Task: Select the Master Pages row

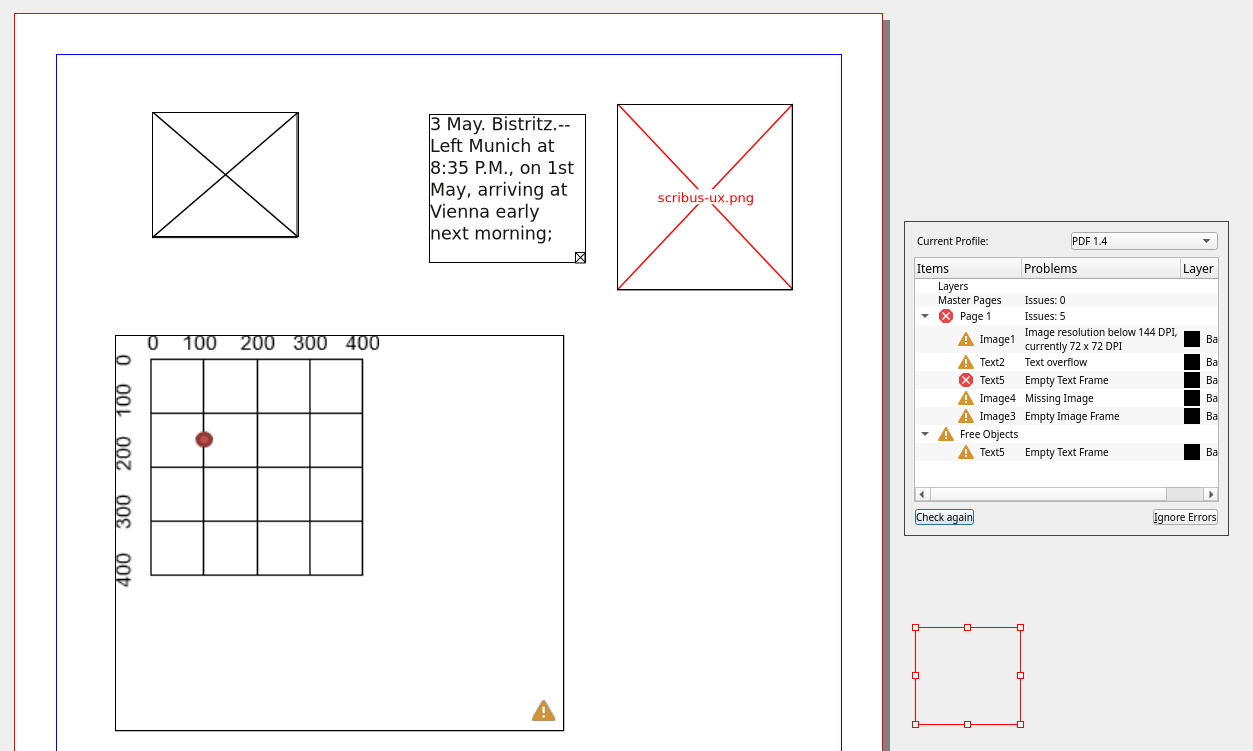Action: click(969, 300)
